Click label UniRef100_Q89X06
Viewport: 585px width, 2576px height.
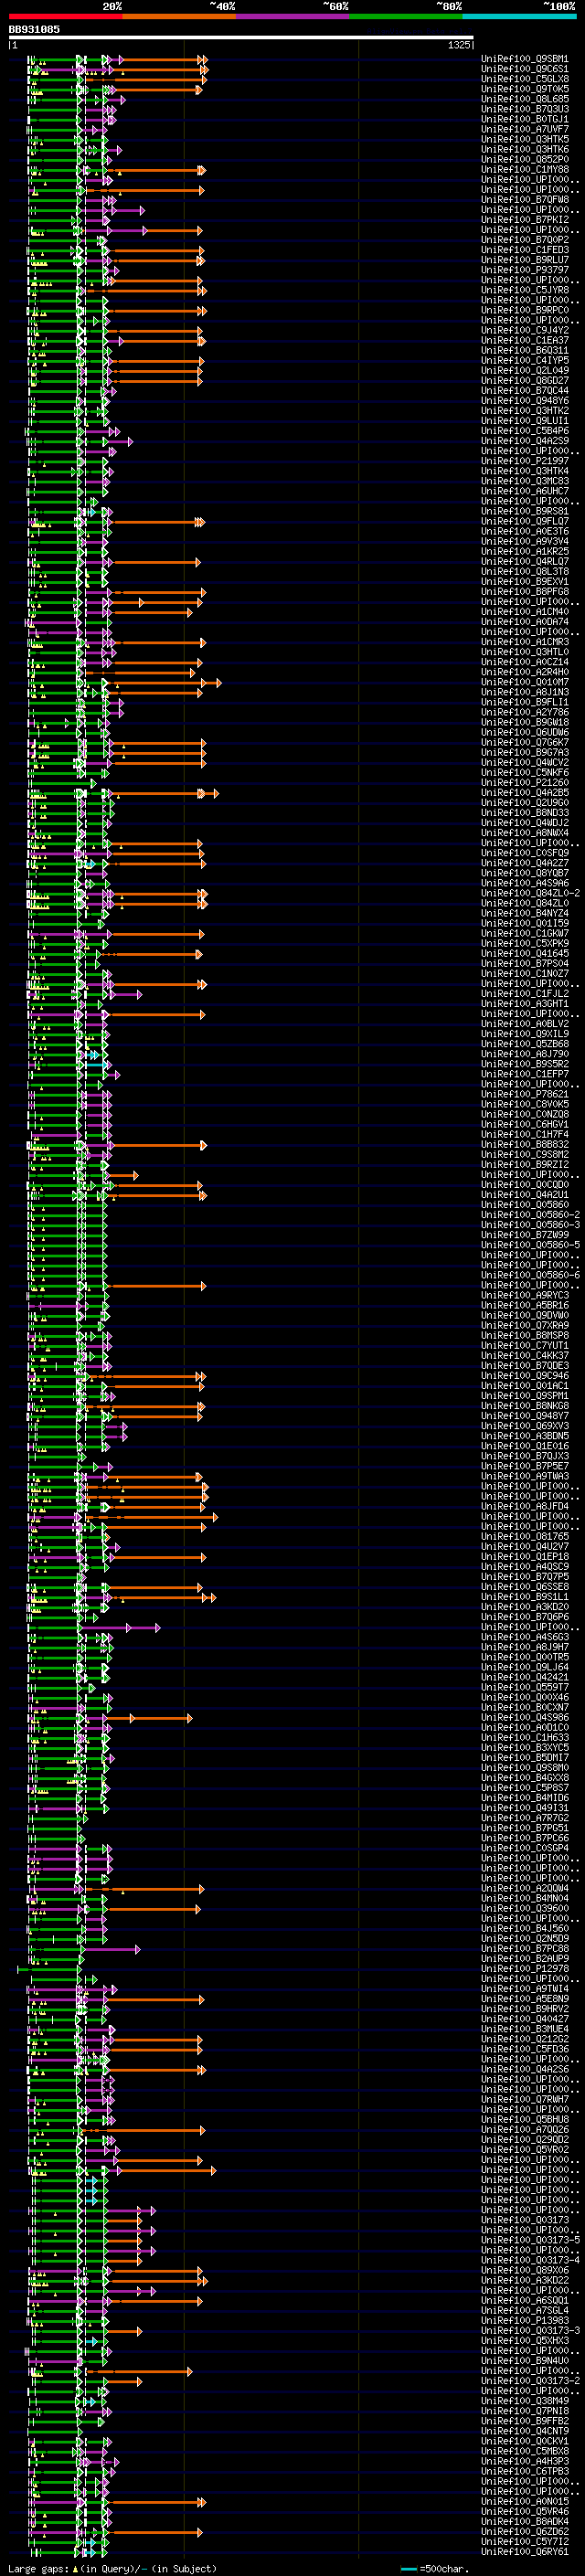tap(525, 2270)
